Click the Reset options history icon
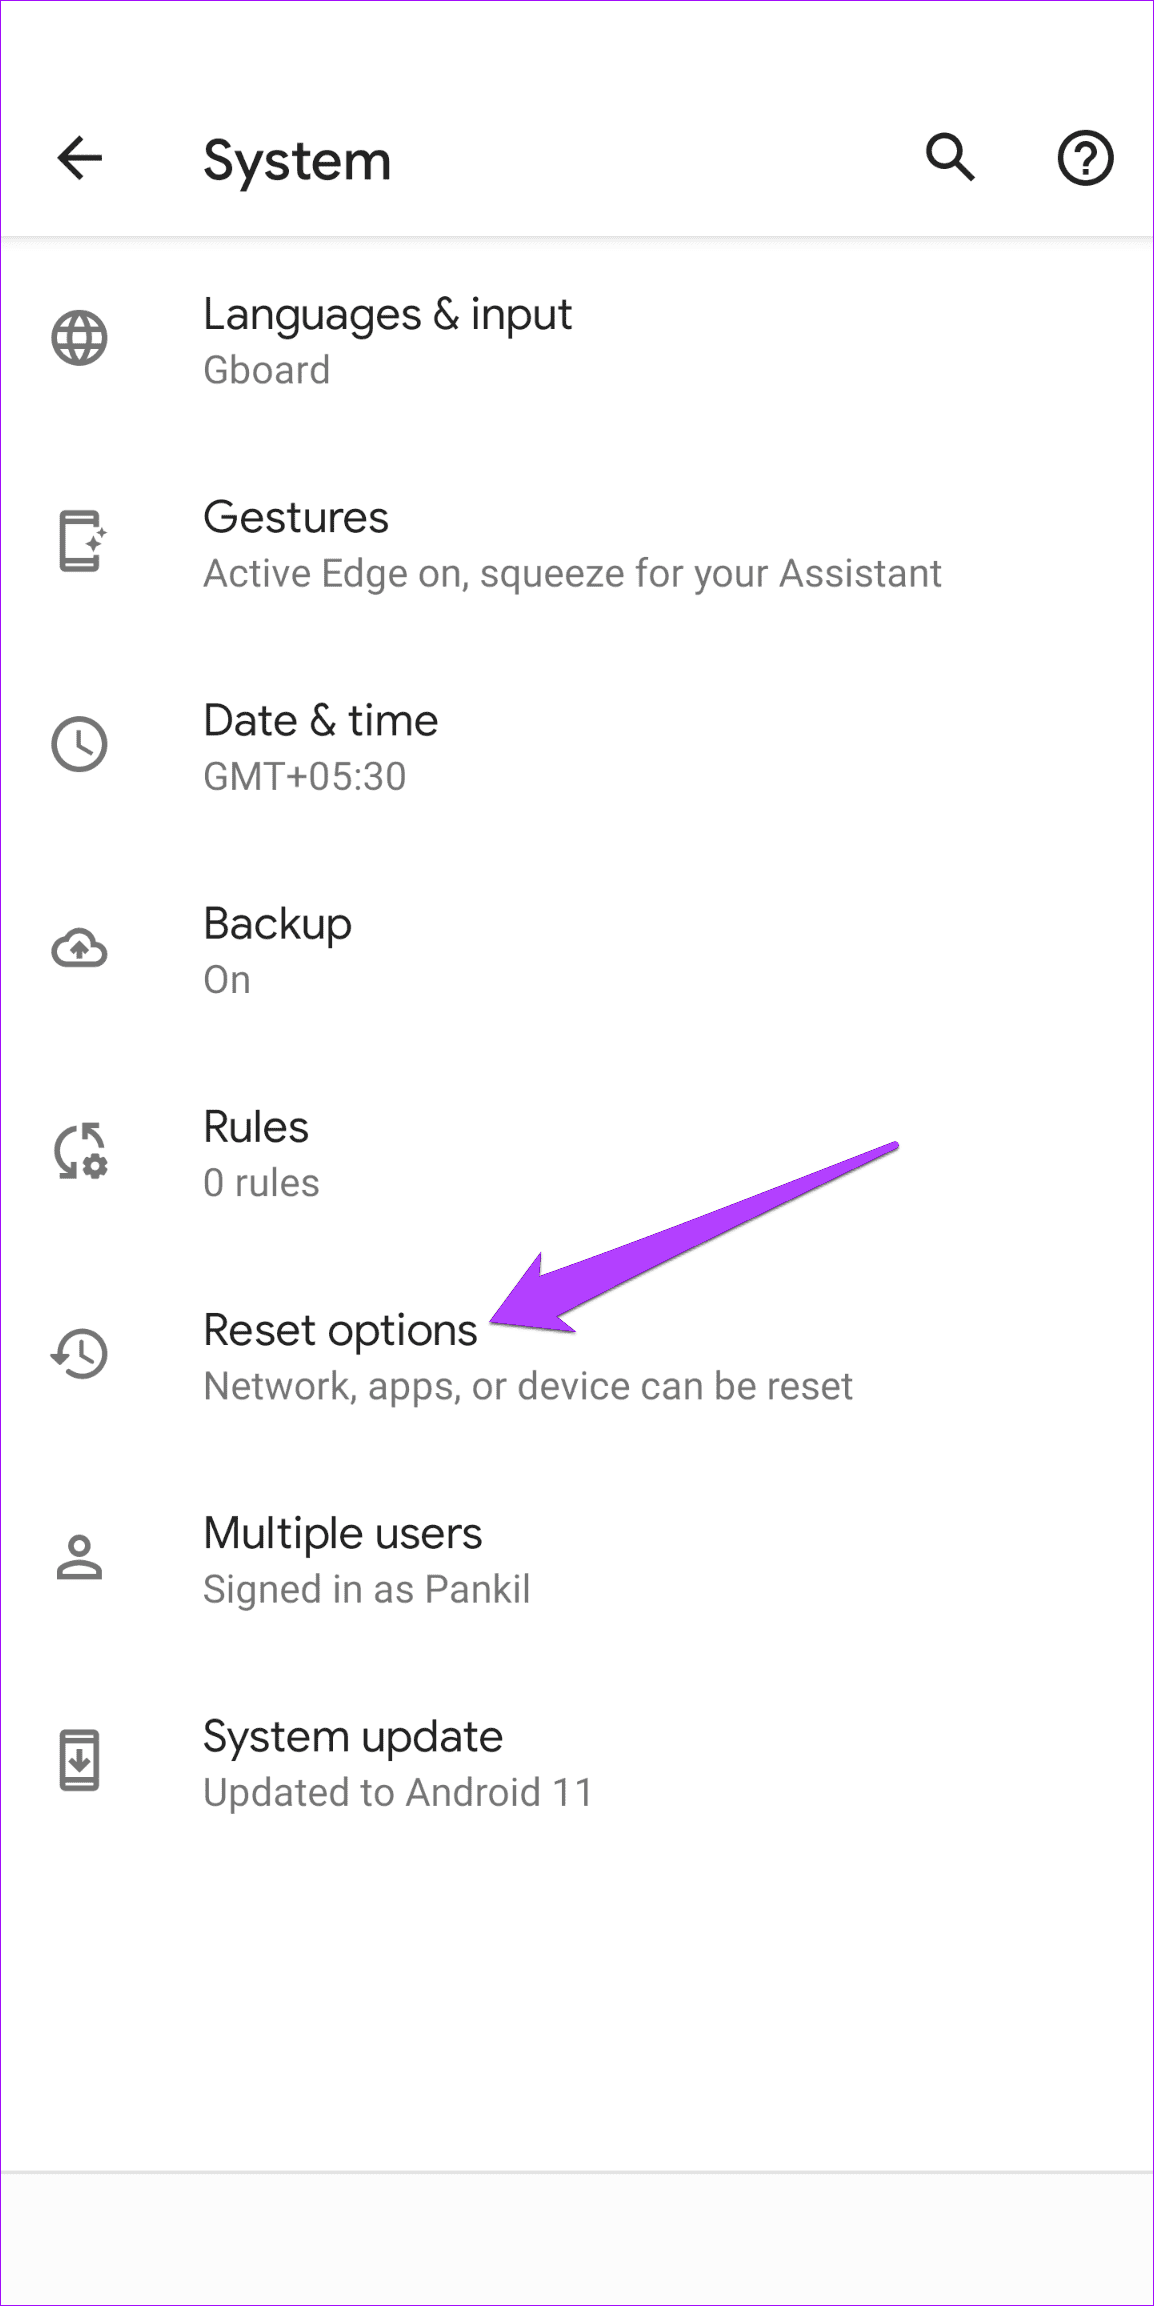Viewport: 1154px width, 2306px height. tap(80, 1354)
